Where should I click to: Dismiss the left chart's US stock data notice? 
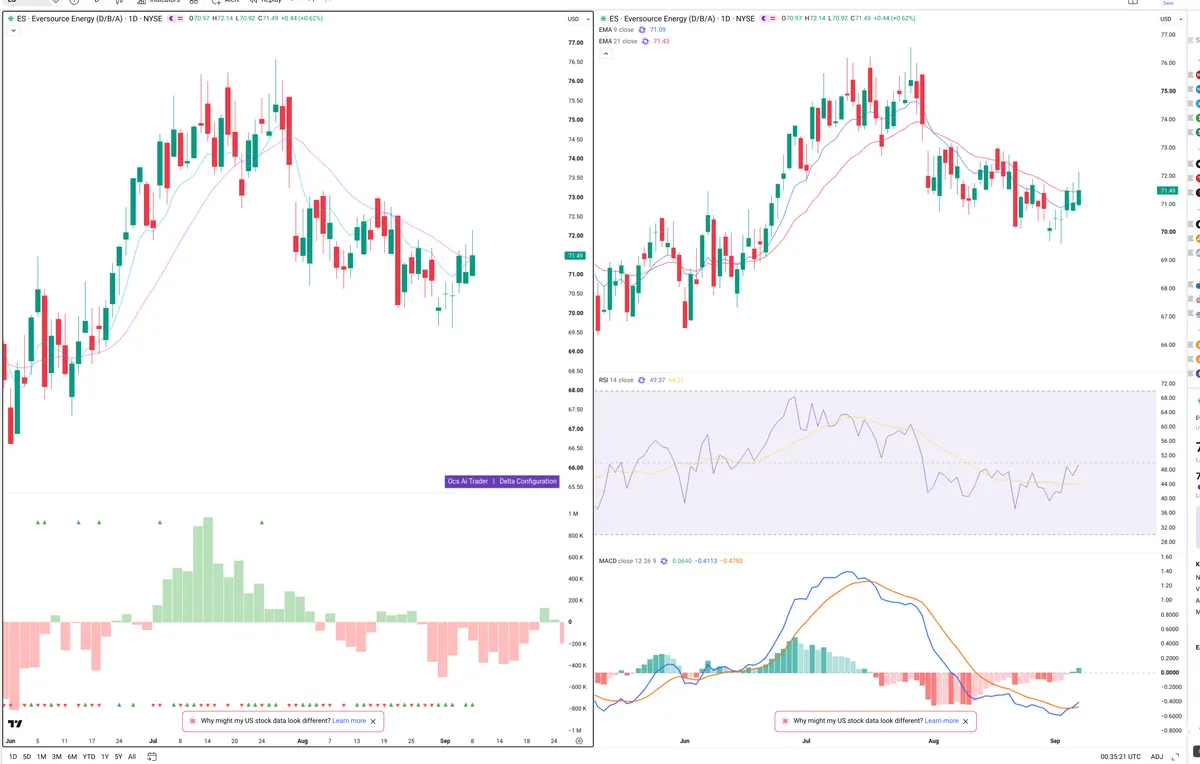click(x=374, y=720)
